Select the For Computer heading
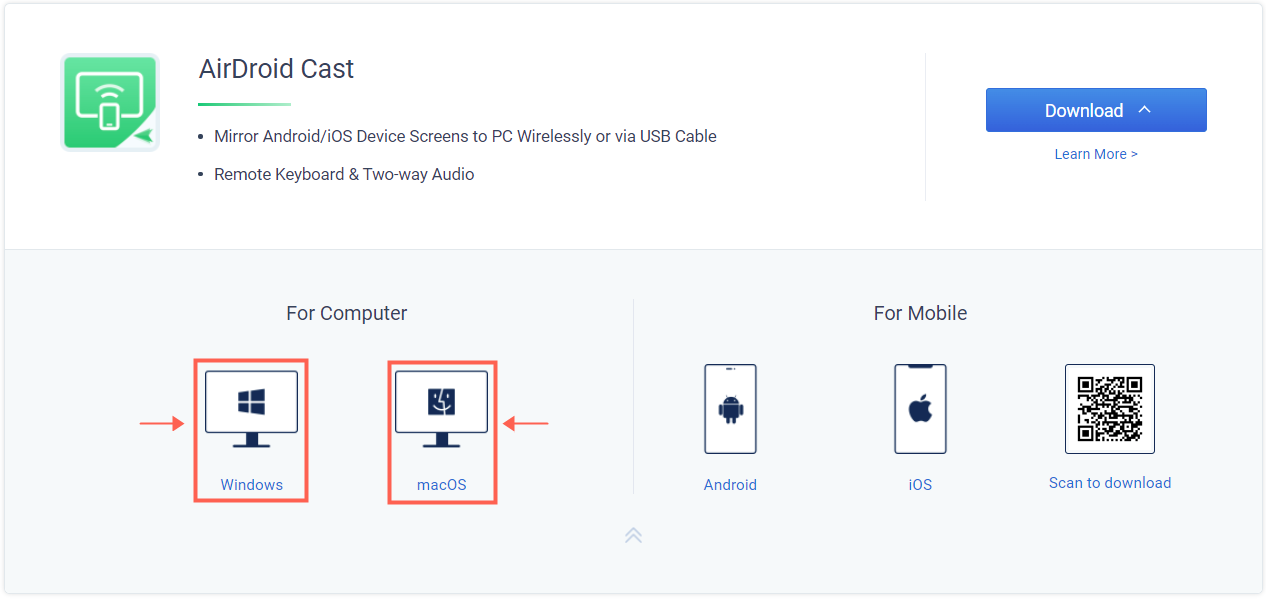This screenshot has height=600, width=1266. [347, 313]
